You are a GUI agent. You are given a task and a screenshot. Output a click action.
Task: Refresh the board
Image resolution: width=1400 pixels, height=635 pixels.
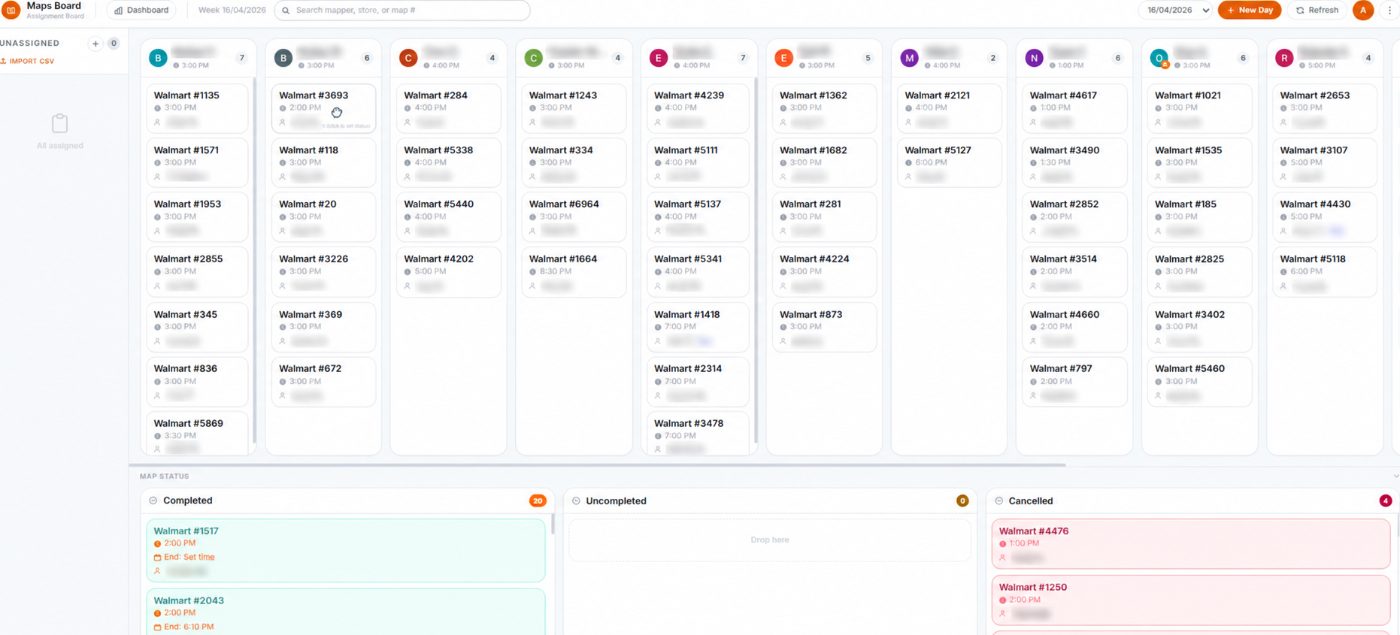[x=1316, y=10]
